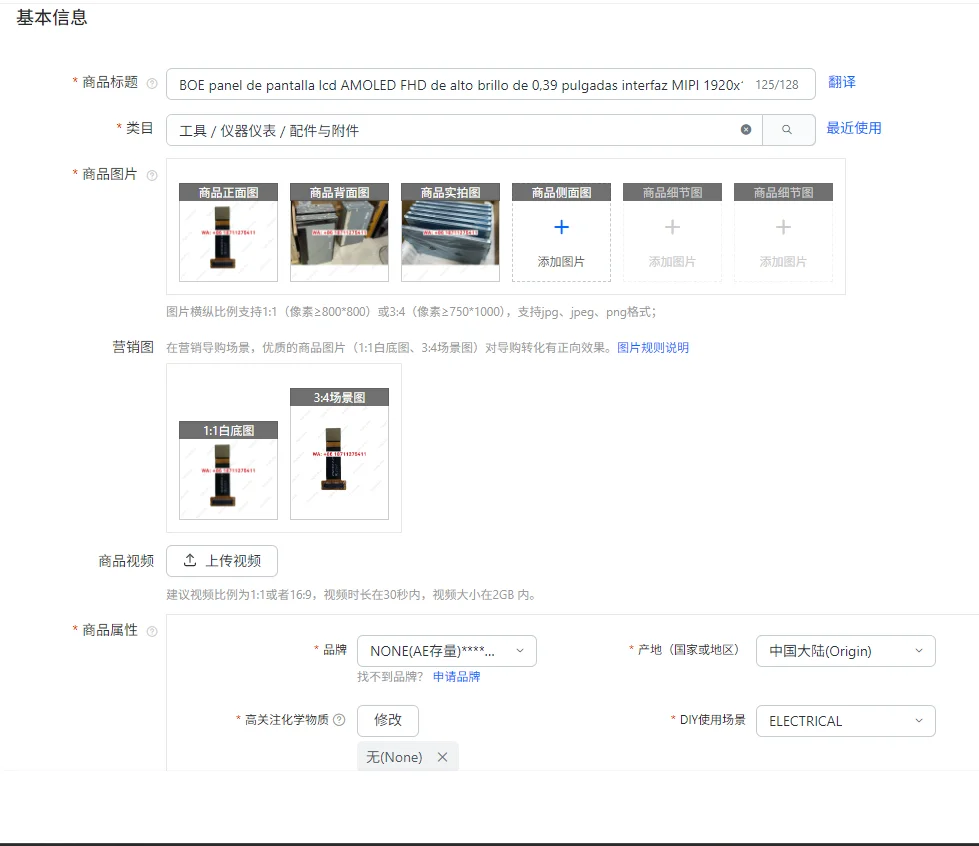Click the 上传视频 button
This screenshot has width=979, height=846.
pos(222,561)
